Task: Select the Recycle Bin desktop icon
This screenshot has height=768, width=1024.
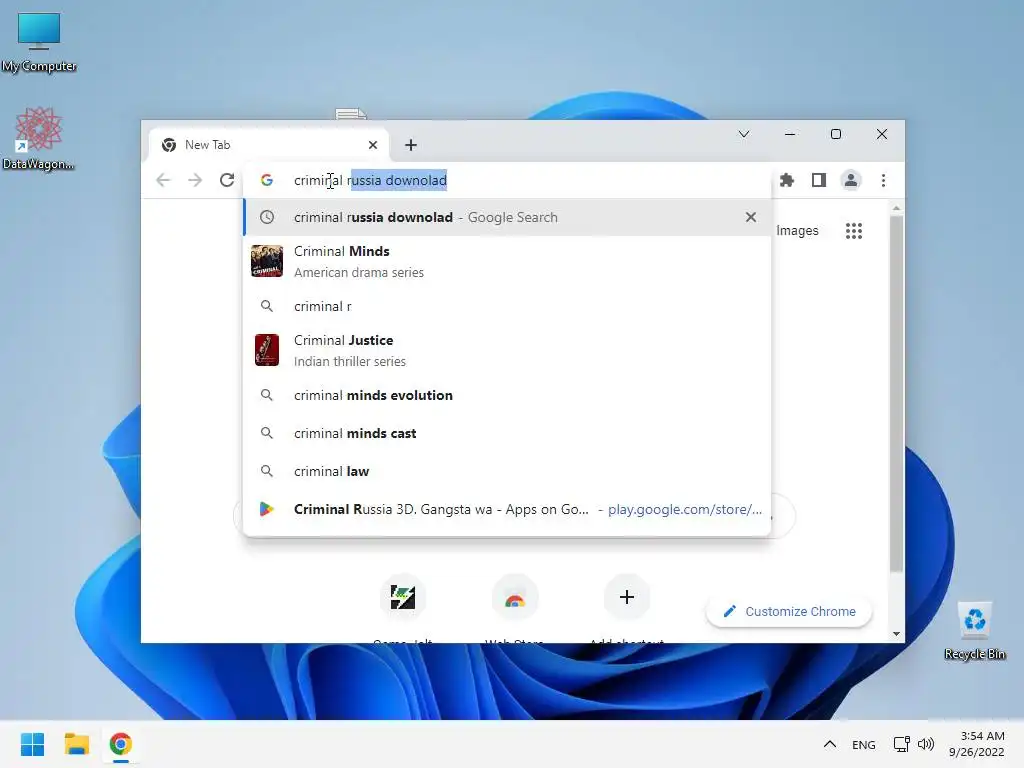Action: [x=974, y=632]
